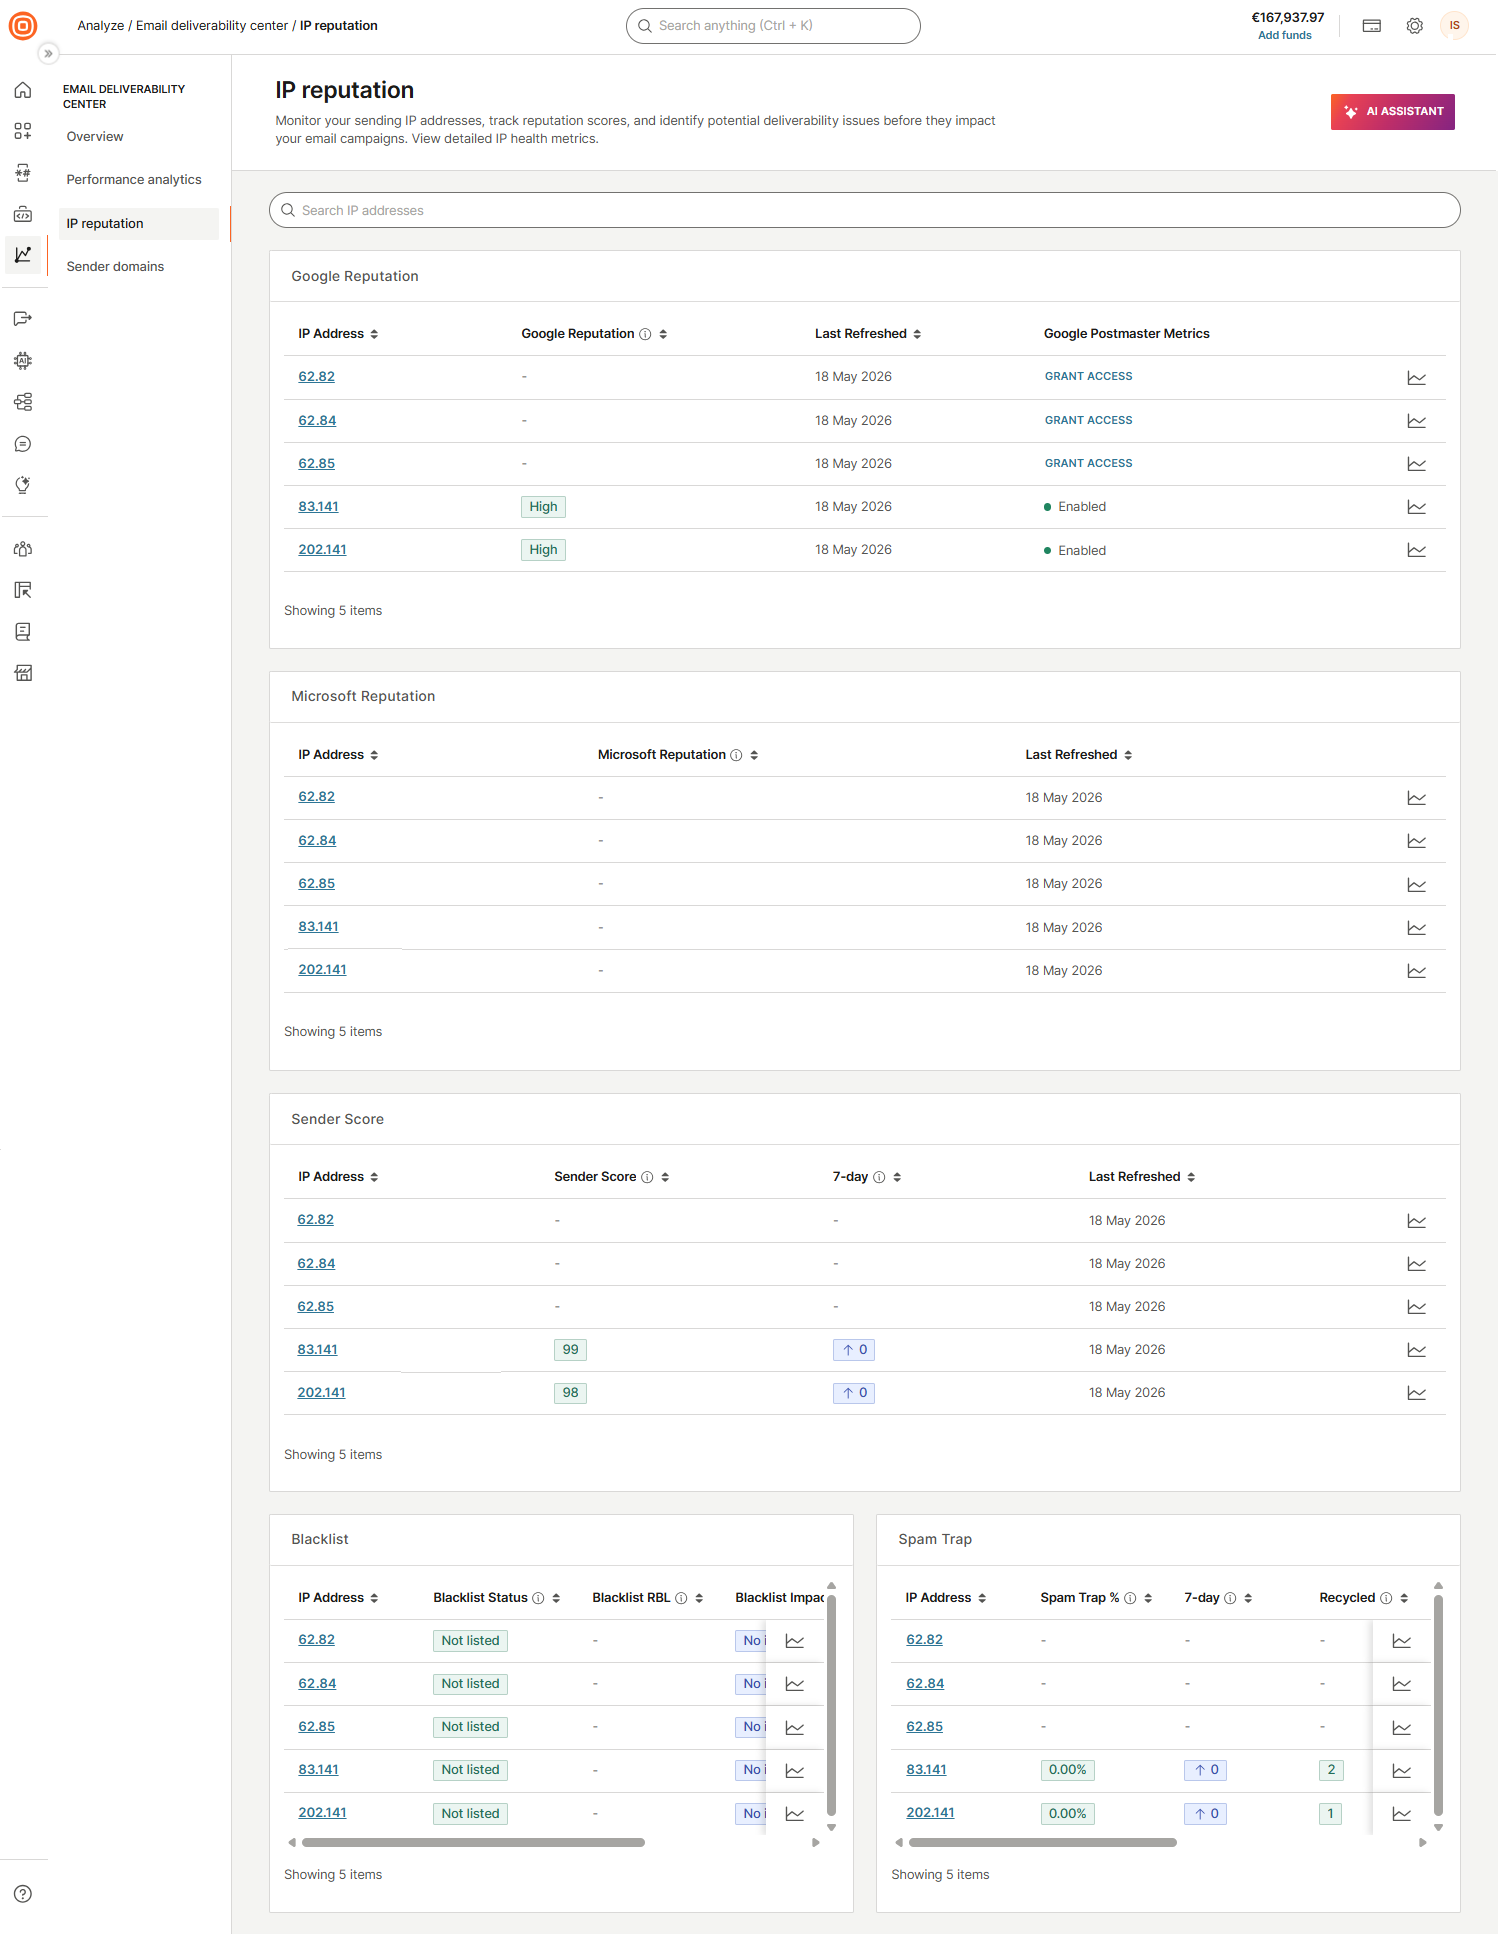Click the Analyze breadcrumb
Image resolution: width=1498 pixels, height=1934 pixels.
pyautogui.click(x=101, y=26)
